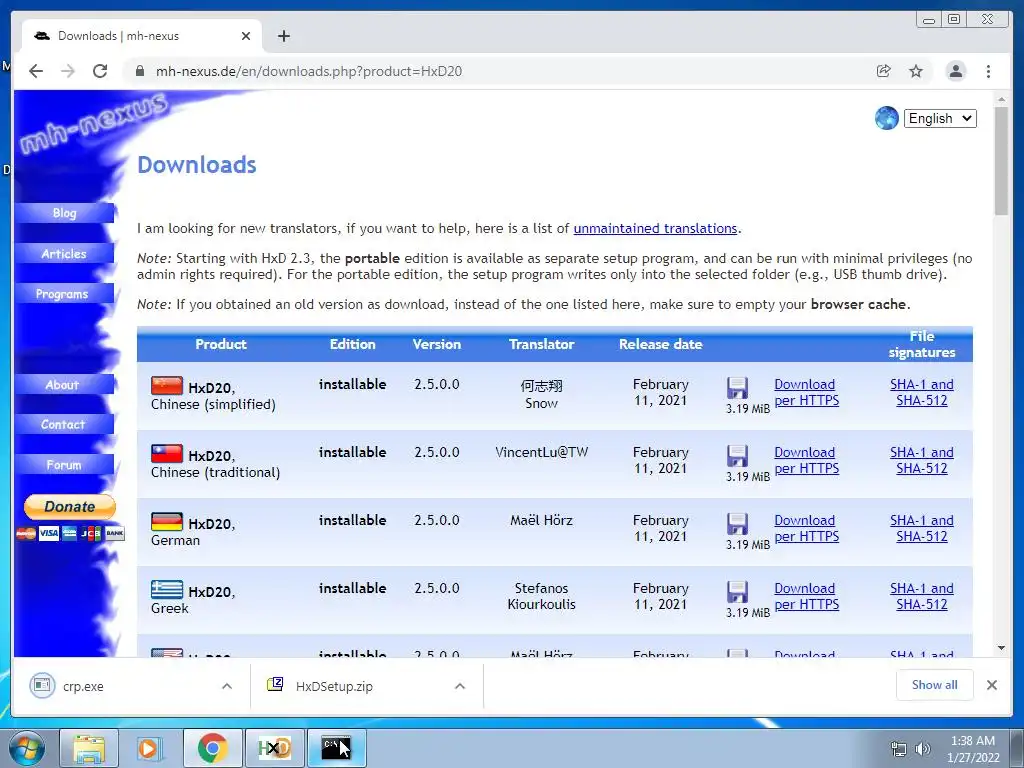This screenshot has height=768, width=1024.
Task: Click the Taiwan flag icon
Action: 167,453
